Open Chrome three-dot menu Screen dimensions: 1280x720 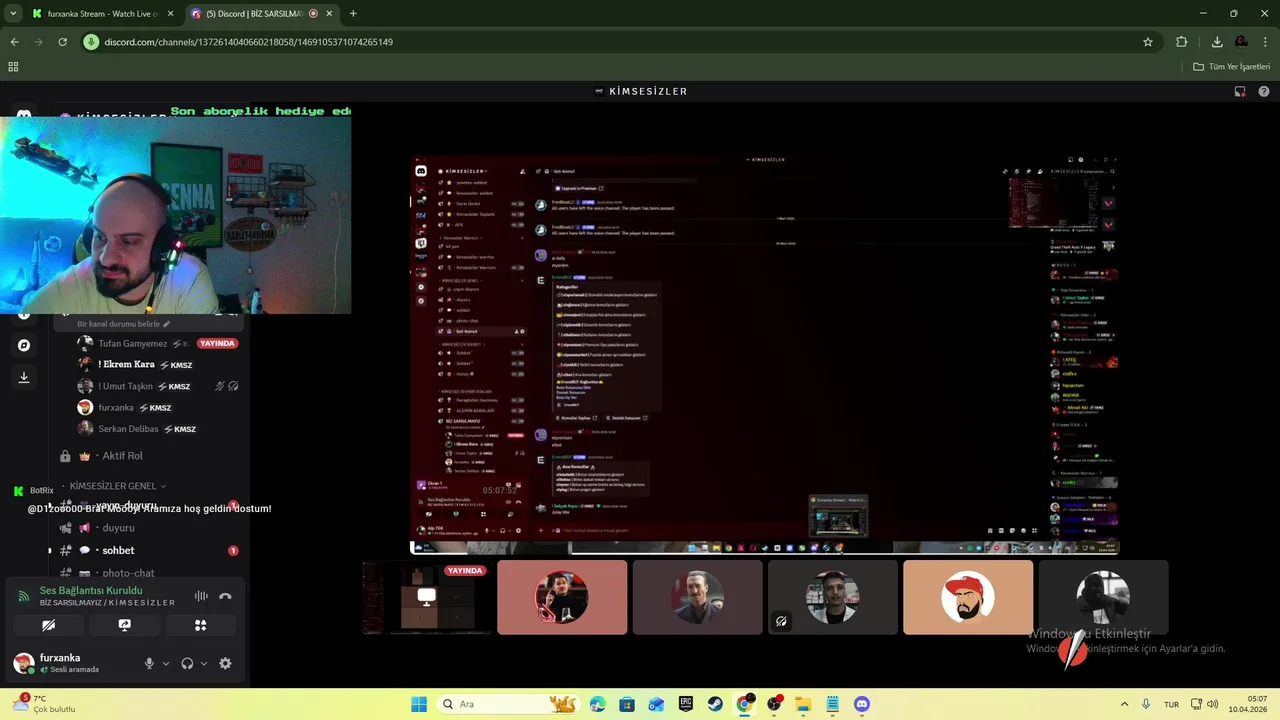(1265, 42)
